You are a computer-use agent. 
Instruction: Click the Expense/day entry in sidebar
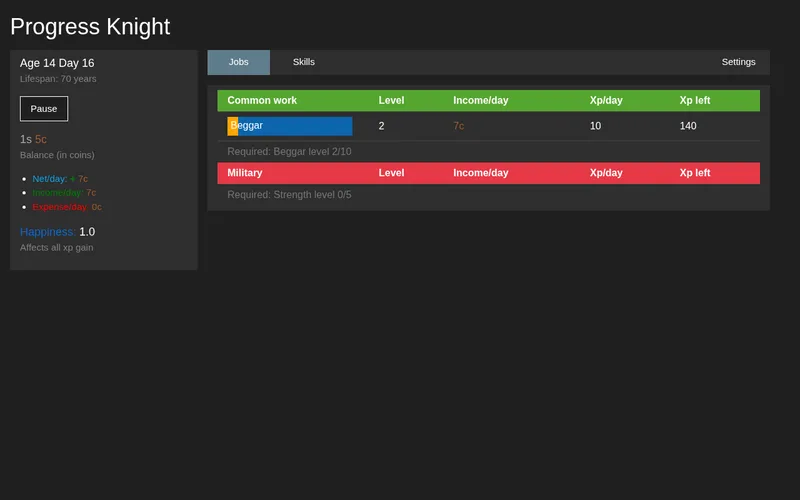point(67,207)
